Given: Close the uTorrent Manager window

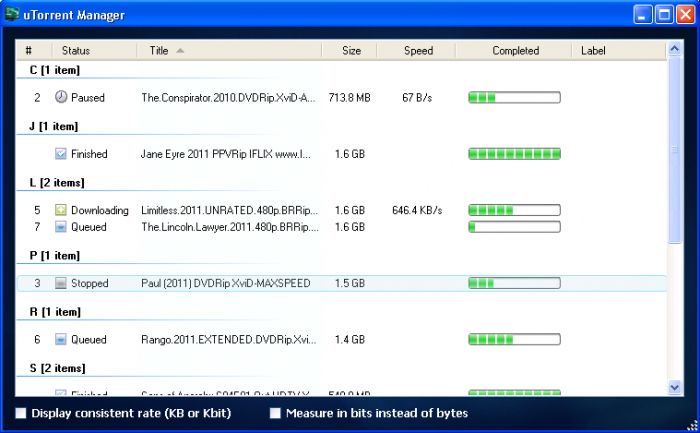Looking at the screenshot, I should pos(685,14).
